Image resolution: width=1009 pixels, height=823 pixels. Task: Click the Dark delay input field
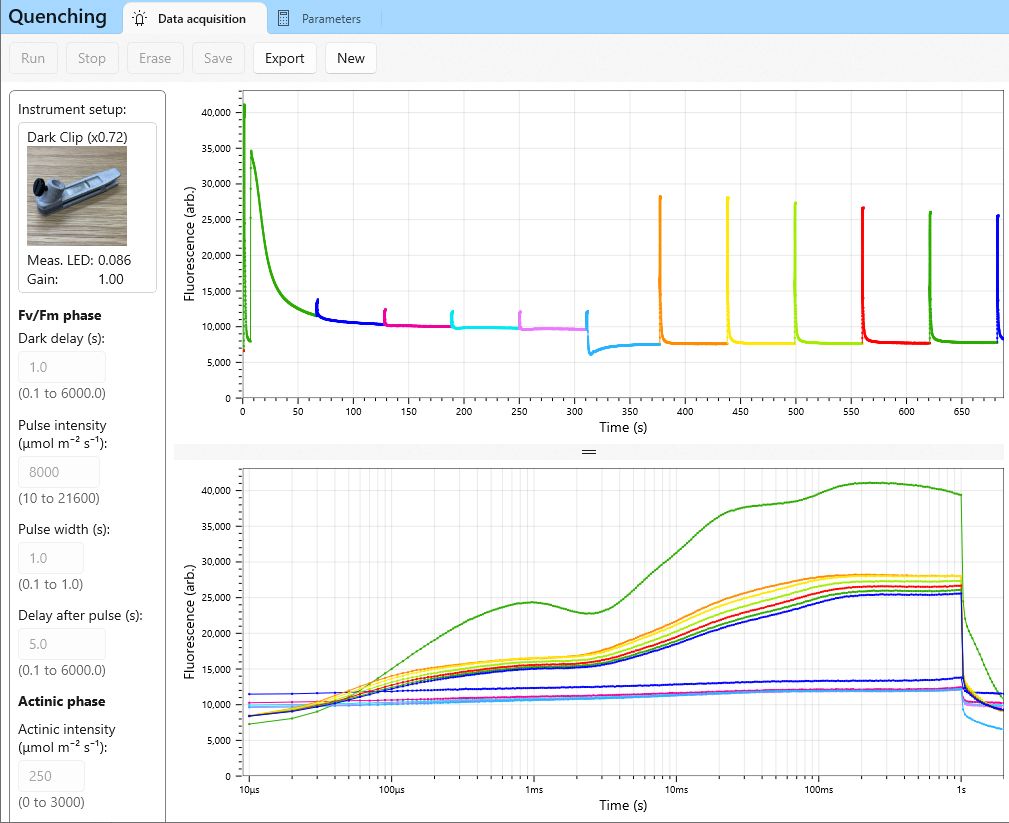click(61, 367)
